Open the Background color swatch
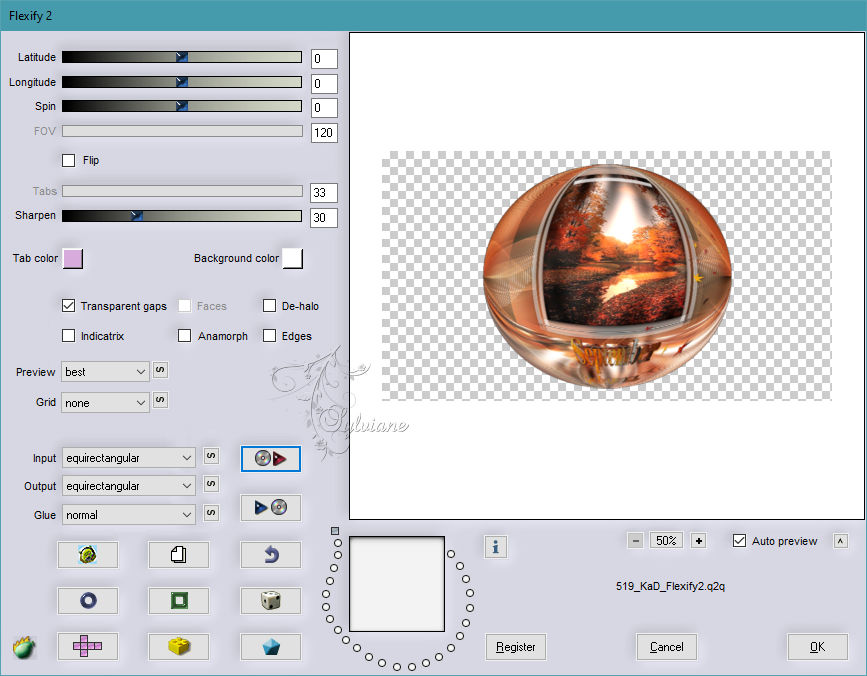 [293, 258]
